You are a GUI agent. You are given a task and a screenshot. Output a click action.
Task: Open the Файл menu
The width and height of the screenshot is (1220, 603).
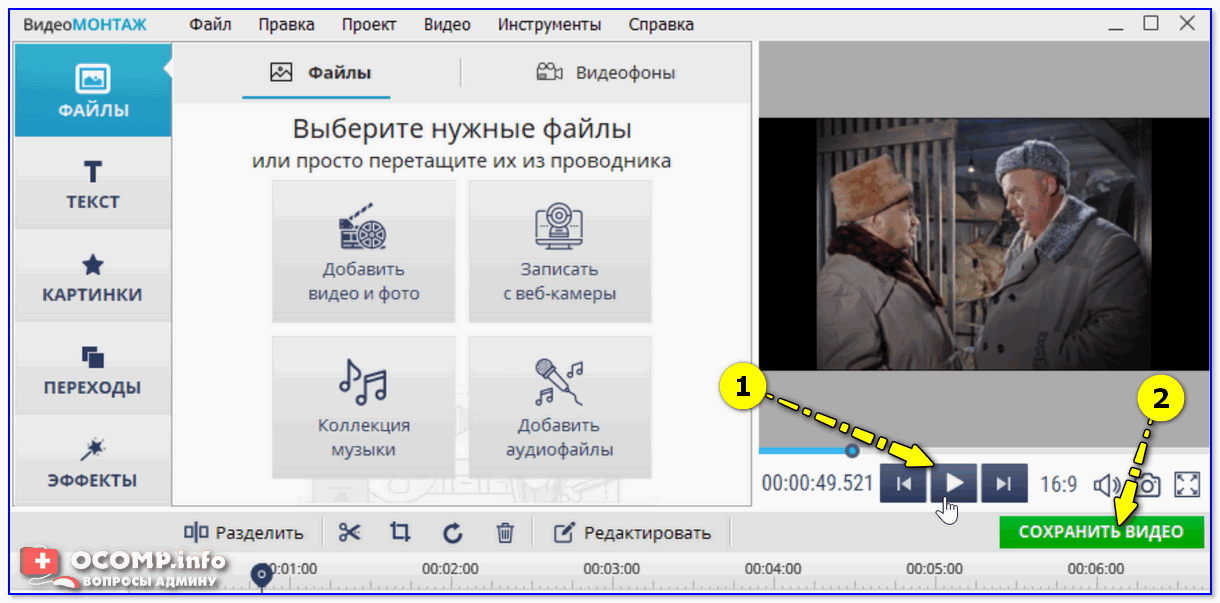click(x=210, y=24)
